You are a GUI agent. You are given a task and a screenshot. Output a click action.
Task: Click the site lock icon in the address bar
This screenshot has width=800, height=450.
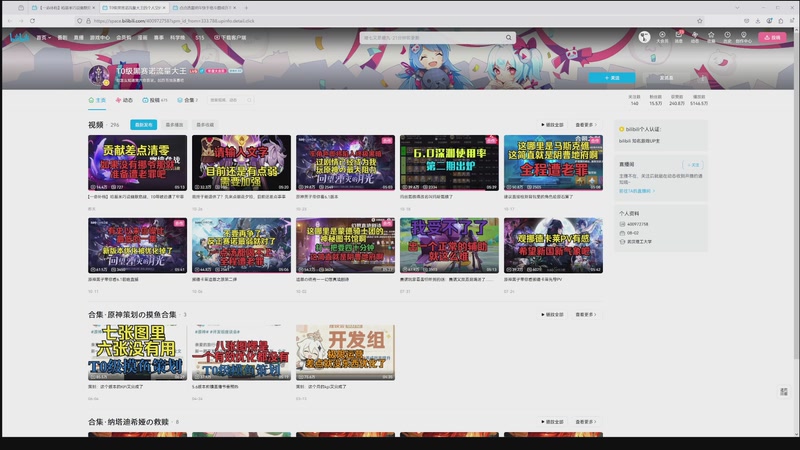click(88, 21)
